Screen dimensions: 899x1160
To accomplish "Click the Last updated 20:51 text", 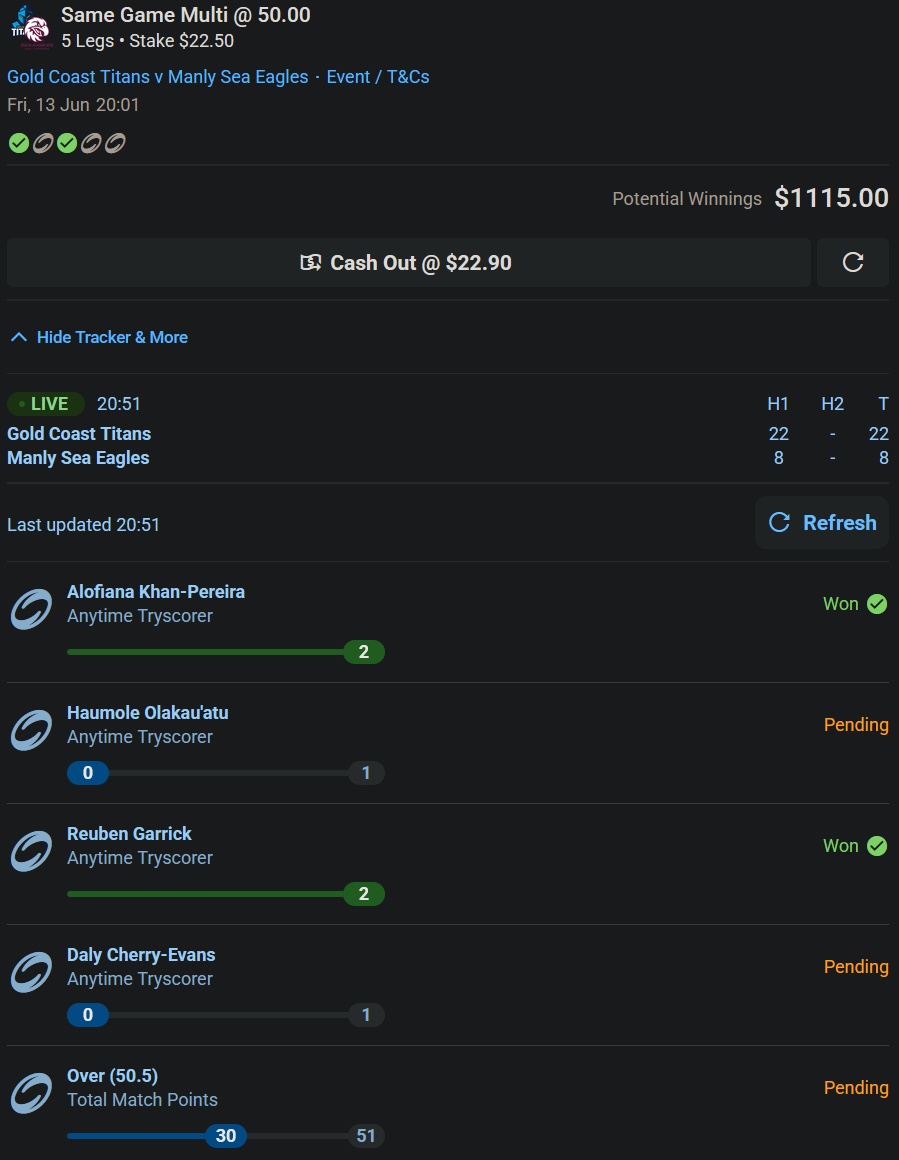I will [x=84, y=525].
